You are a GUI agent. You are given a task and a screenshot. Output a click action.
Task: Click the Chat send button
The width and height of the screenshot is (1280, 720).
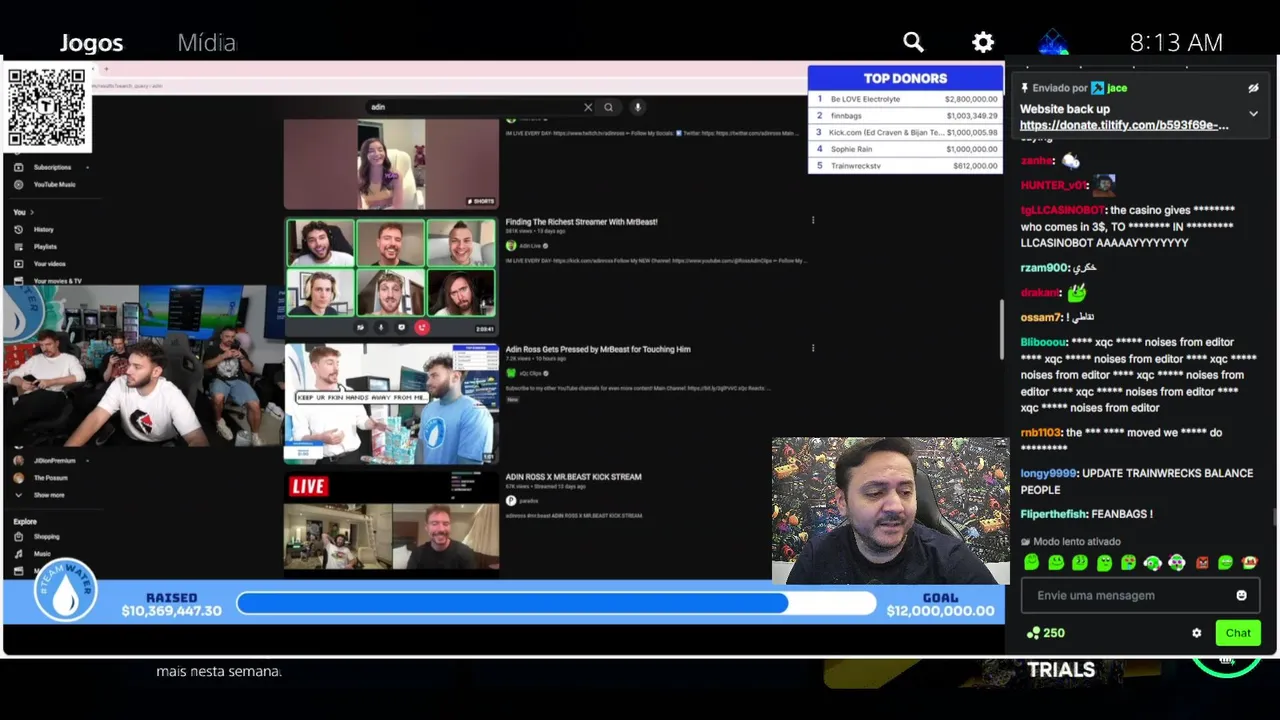(x=1238, y=633)
